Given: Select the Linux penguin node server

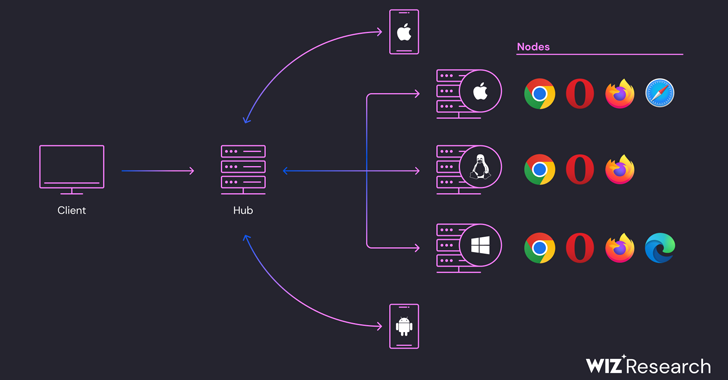Looking at the screenshot, I should [469, 170].
